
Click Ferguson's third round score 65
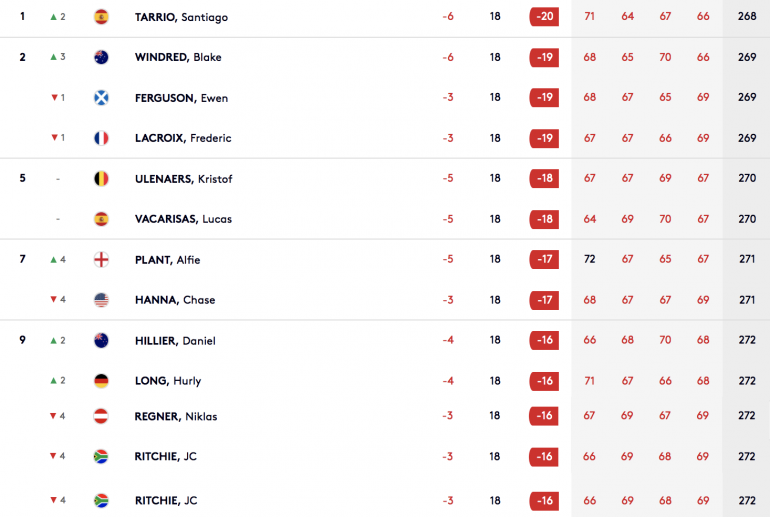pos(665,97)
